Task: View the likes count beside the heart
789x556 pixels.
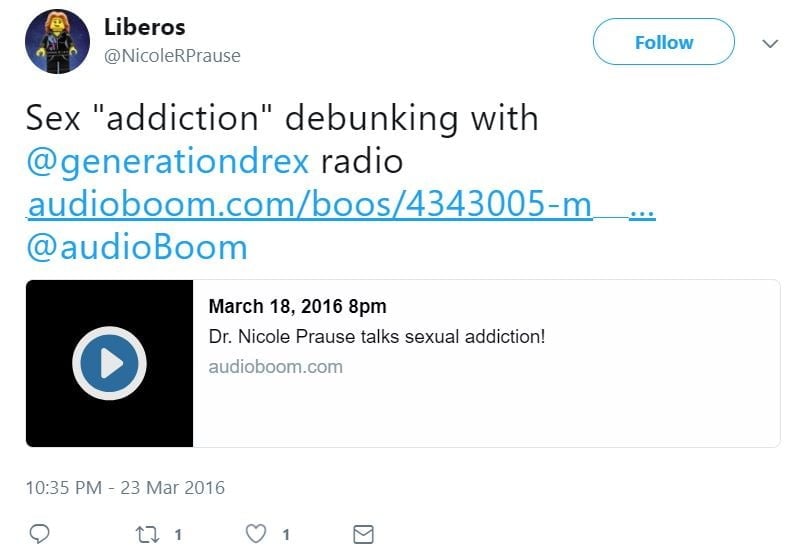Action: (x=286, y=534)
